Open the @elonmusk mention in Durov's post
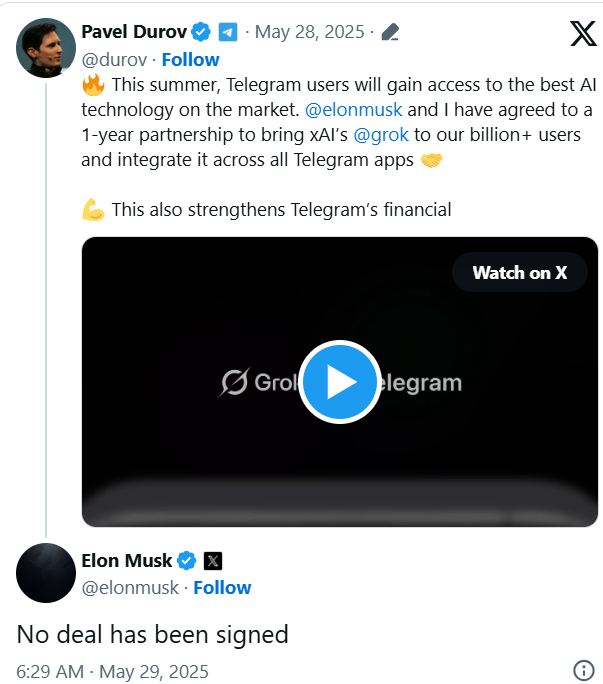Screen dimensions: 603x684 (x=353, y=110)
